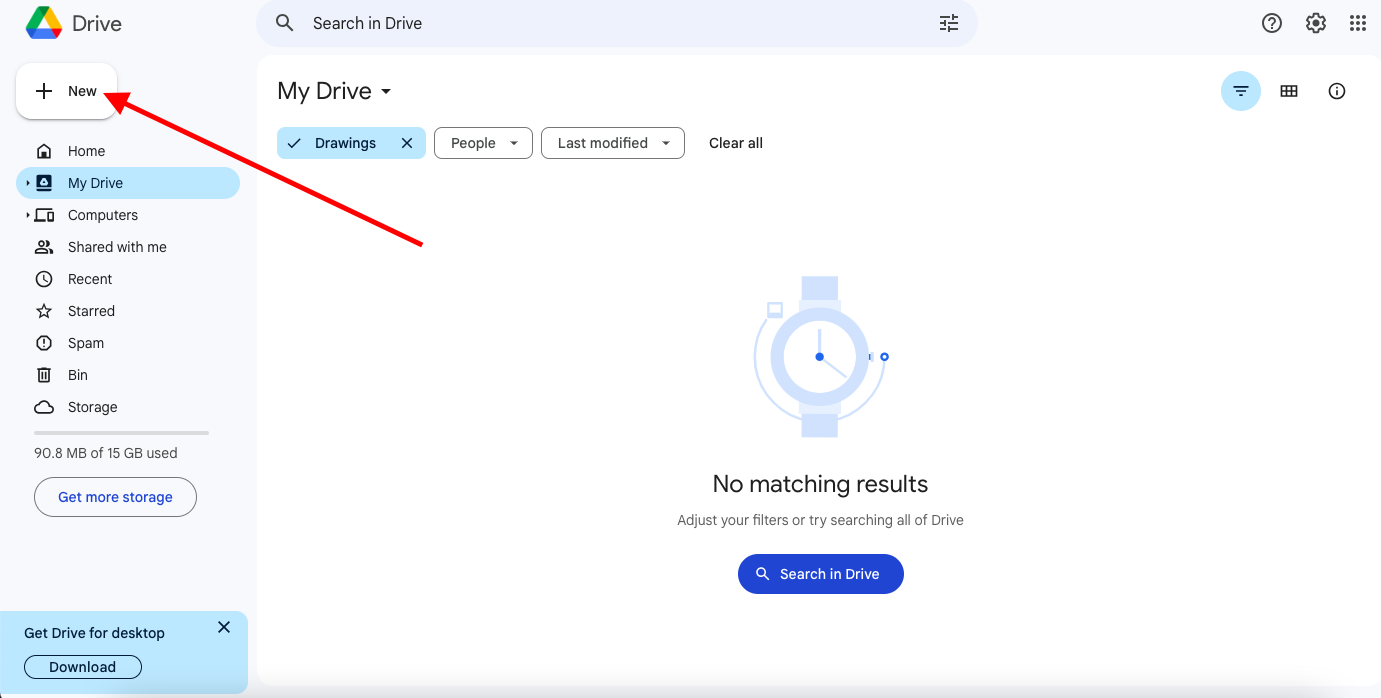Expand the Computers tree arrow
This screenshot has width=1381, height=698.
[x=27, y=215]
